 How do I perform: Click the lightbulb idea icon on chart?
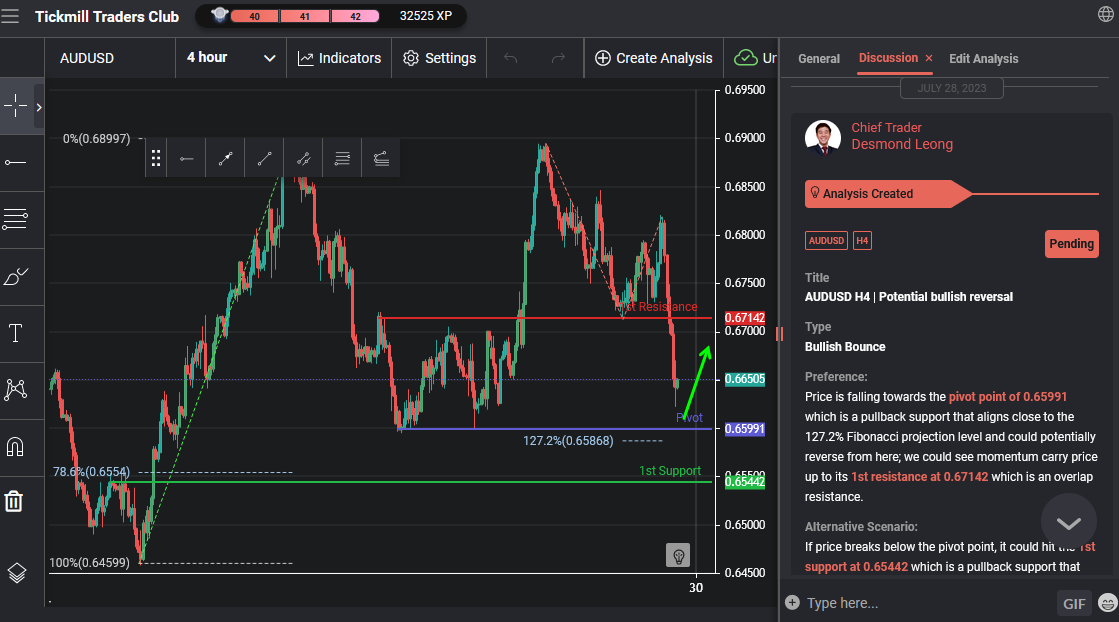pyautogui.click(x=678, y=555)
